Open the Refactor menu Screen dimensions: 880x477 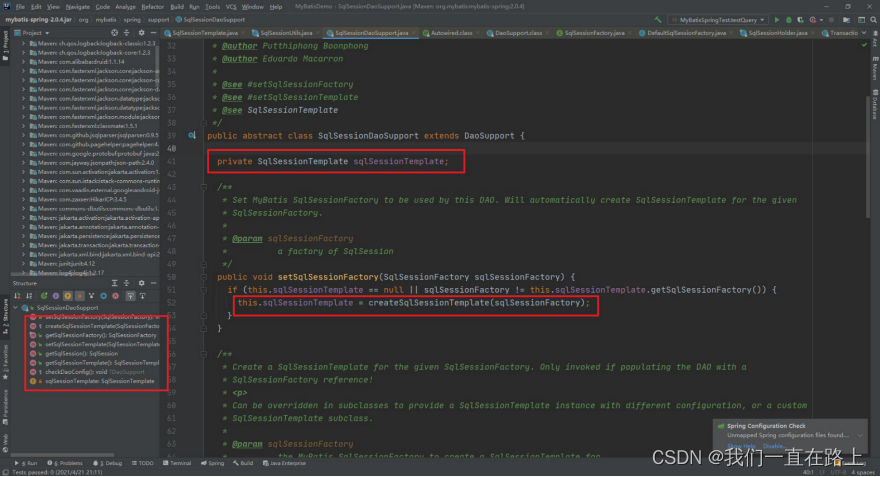[x=152, y=7]
